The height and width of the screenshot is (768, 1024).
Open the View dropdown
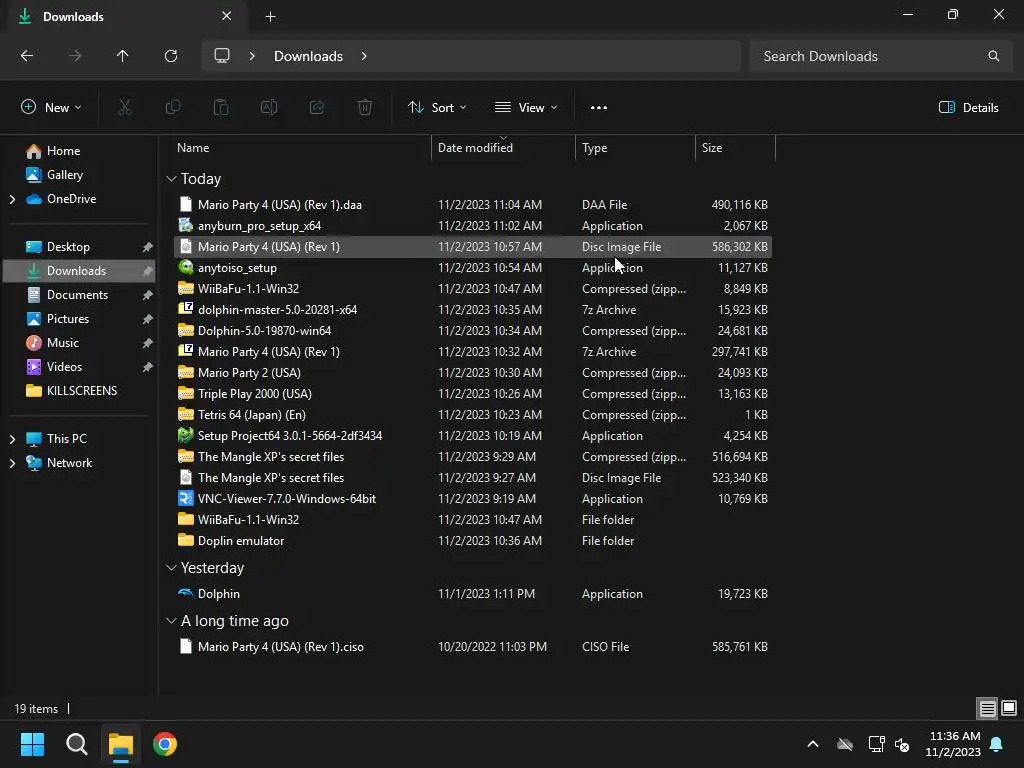(526, 108)
